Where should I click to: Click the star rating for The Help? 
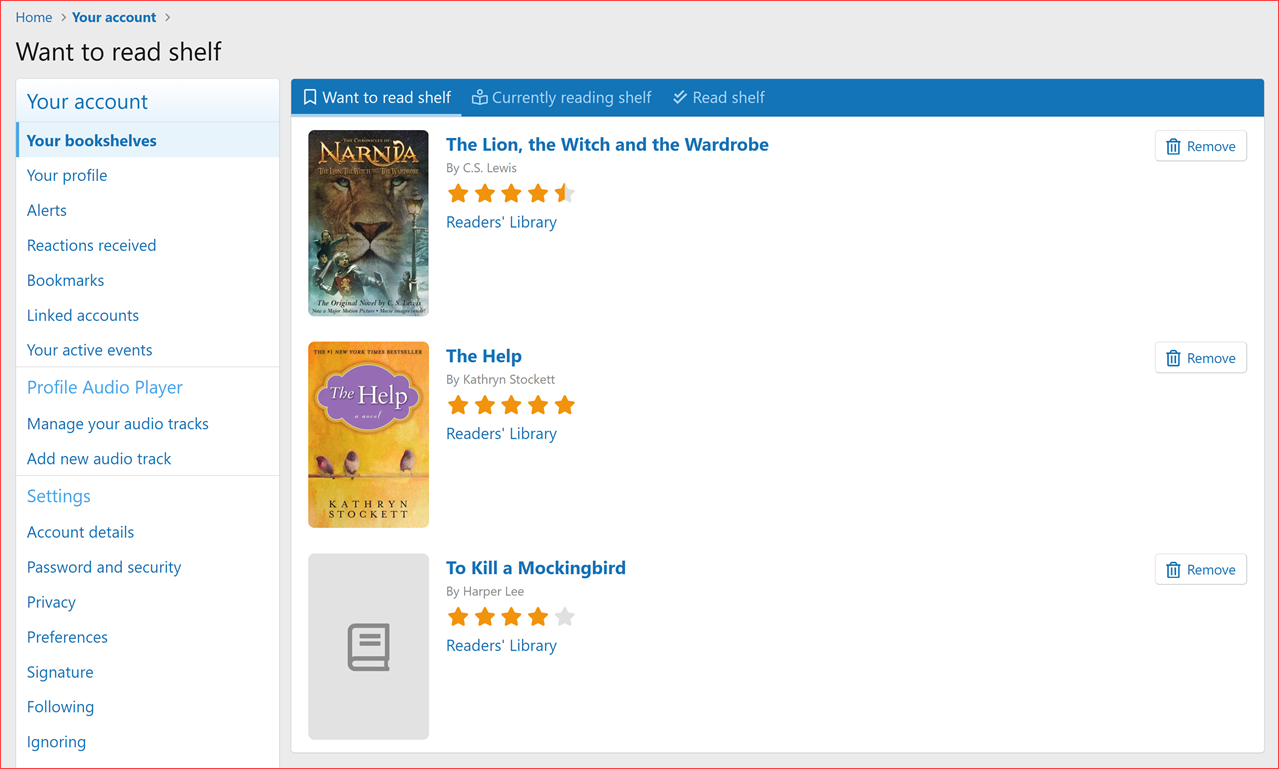[511, 405]
